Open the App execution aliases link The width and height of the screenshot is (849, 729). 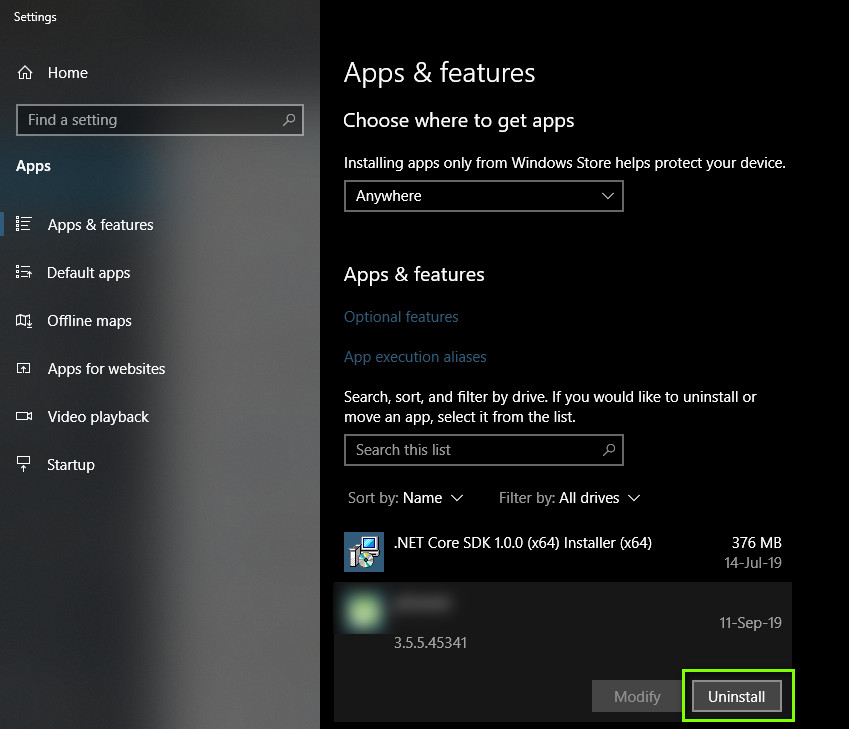click(415, 357)
